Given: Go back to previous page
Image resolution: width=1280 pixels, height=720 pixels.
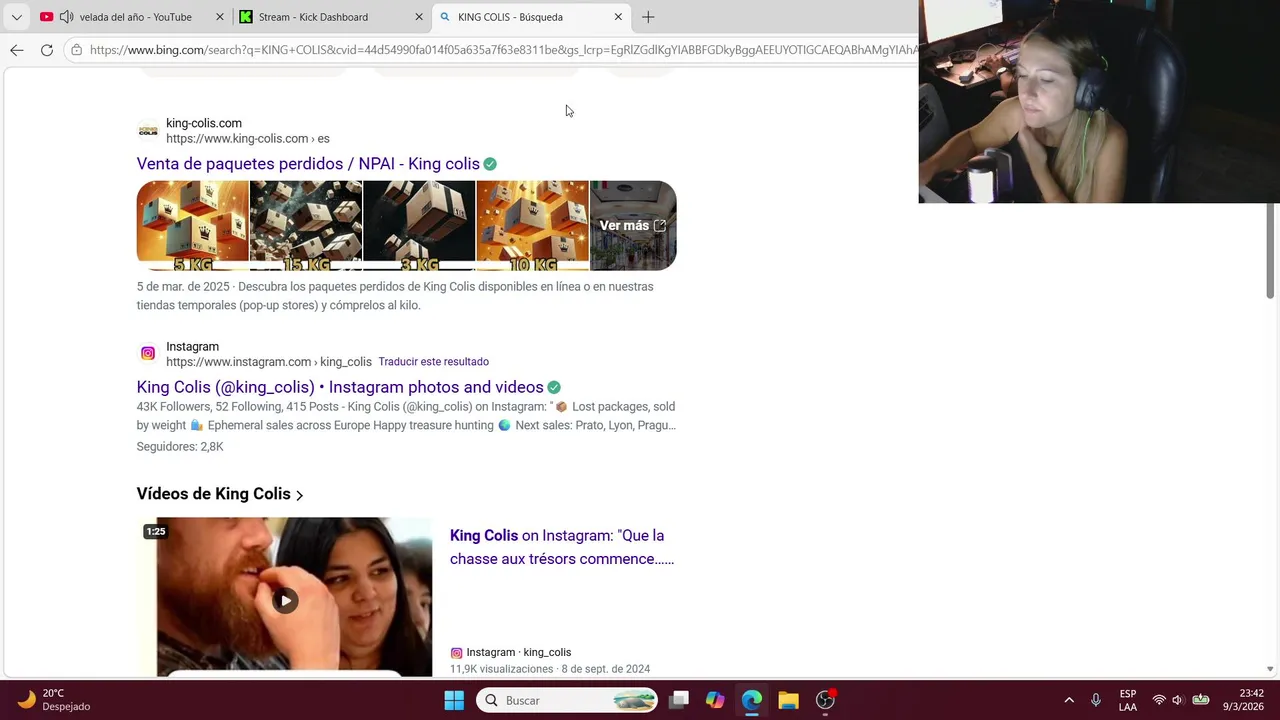Looking at the screenshot, I should [17, 50].
